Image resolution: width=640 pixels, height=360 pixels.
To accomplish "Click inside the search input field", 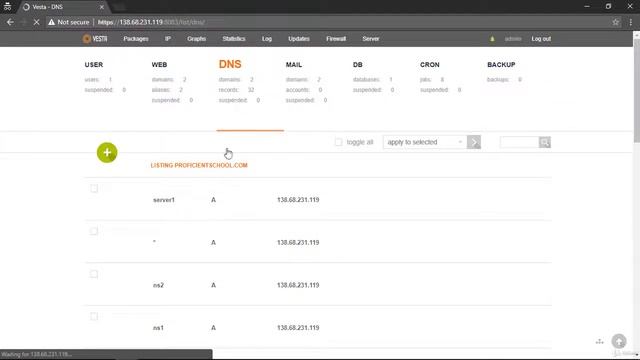I will point(519,142).
